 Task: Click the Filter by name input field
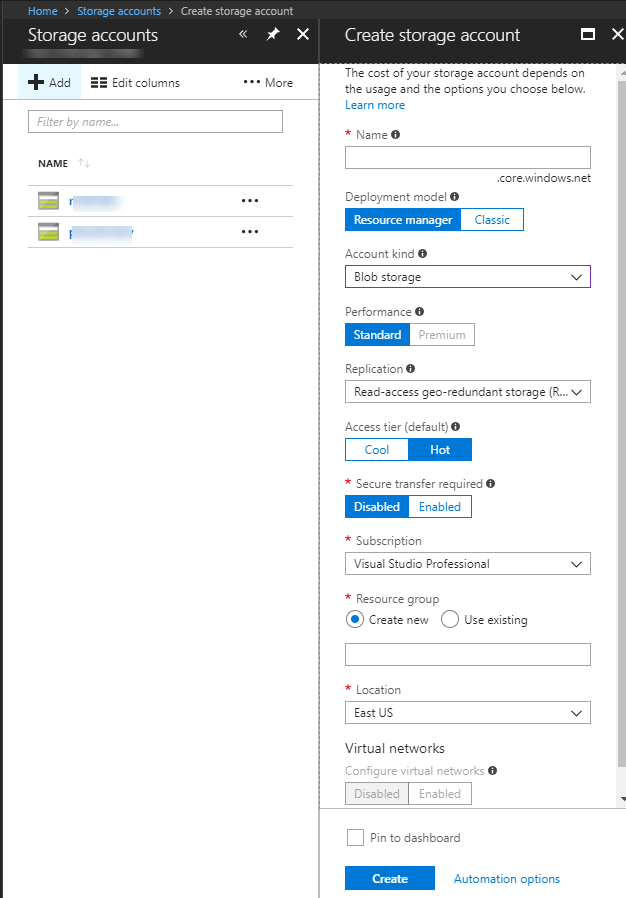point(155,120)
